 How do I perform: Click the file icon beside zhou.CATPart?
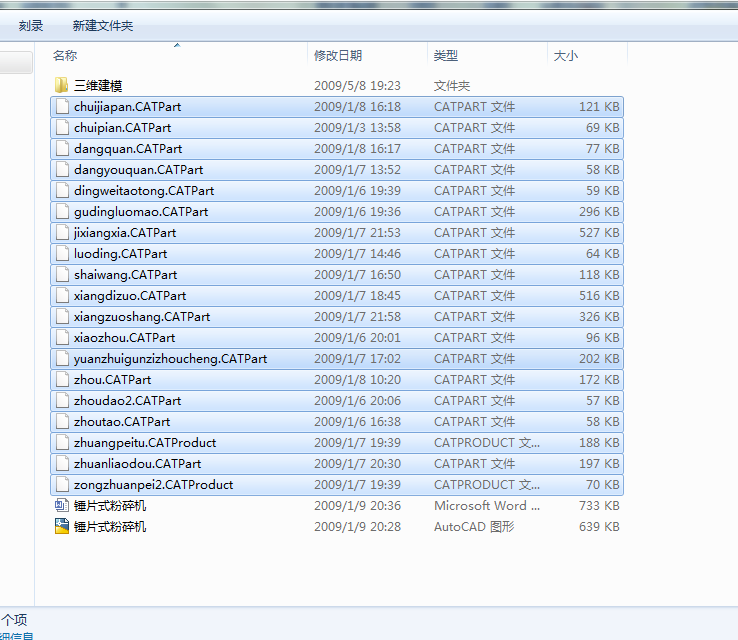click(62, 379)
